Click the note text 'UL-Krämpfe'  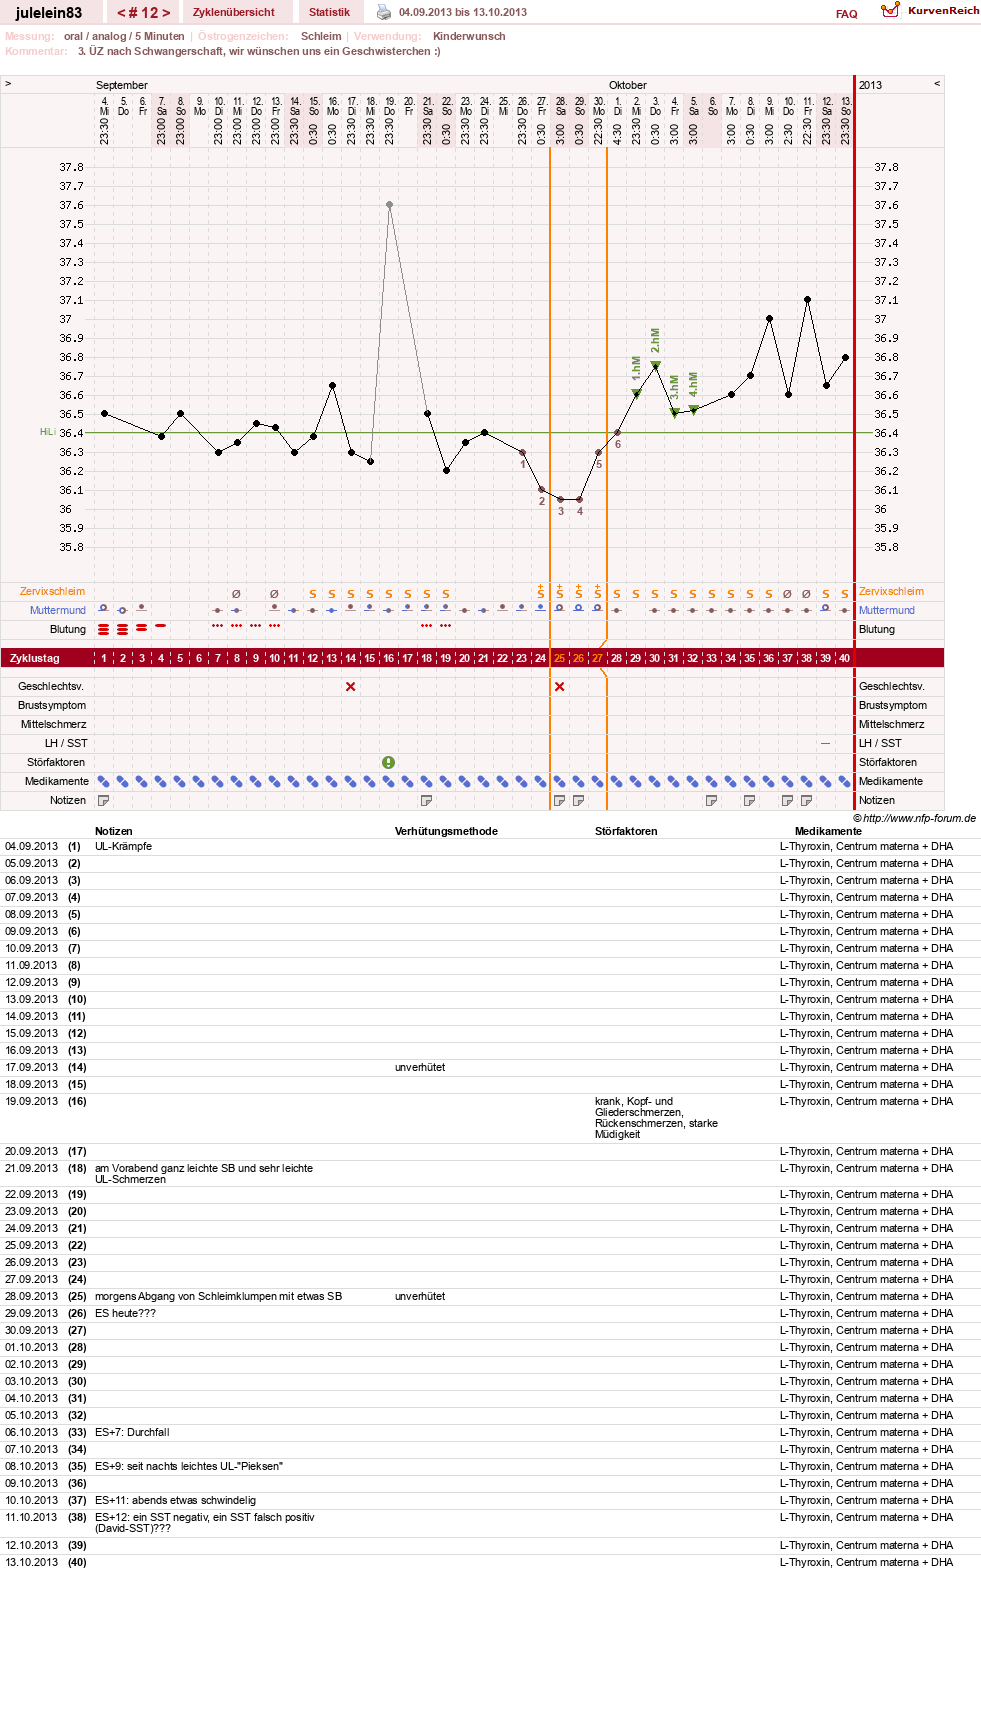pos(124,846)
